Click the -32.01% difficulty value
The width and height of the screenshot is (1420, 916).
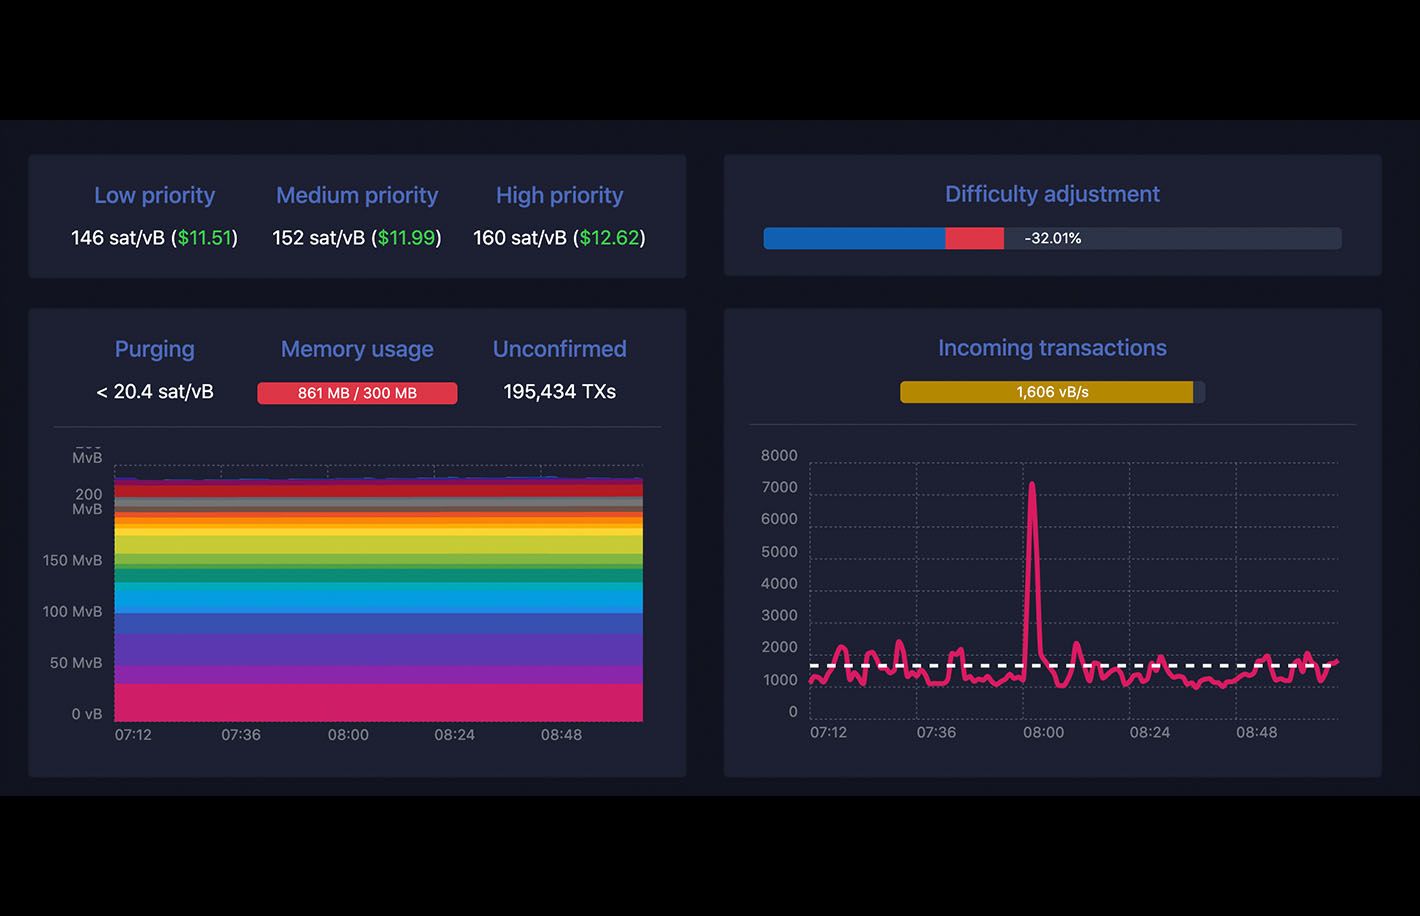(x=1052, y=238)
